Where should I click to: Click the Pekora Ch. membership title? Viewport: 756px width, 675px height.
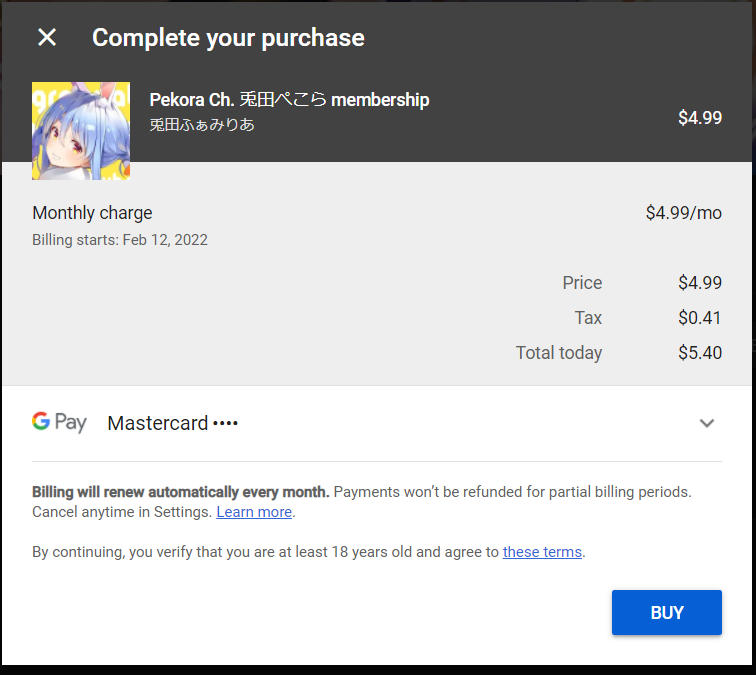[289, 100]
